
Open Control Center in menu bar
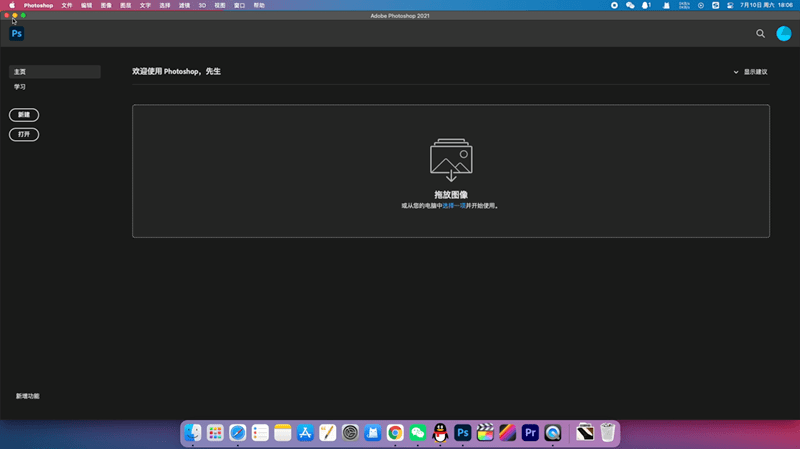pyautogui.click(x=730, y=5)
